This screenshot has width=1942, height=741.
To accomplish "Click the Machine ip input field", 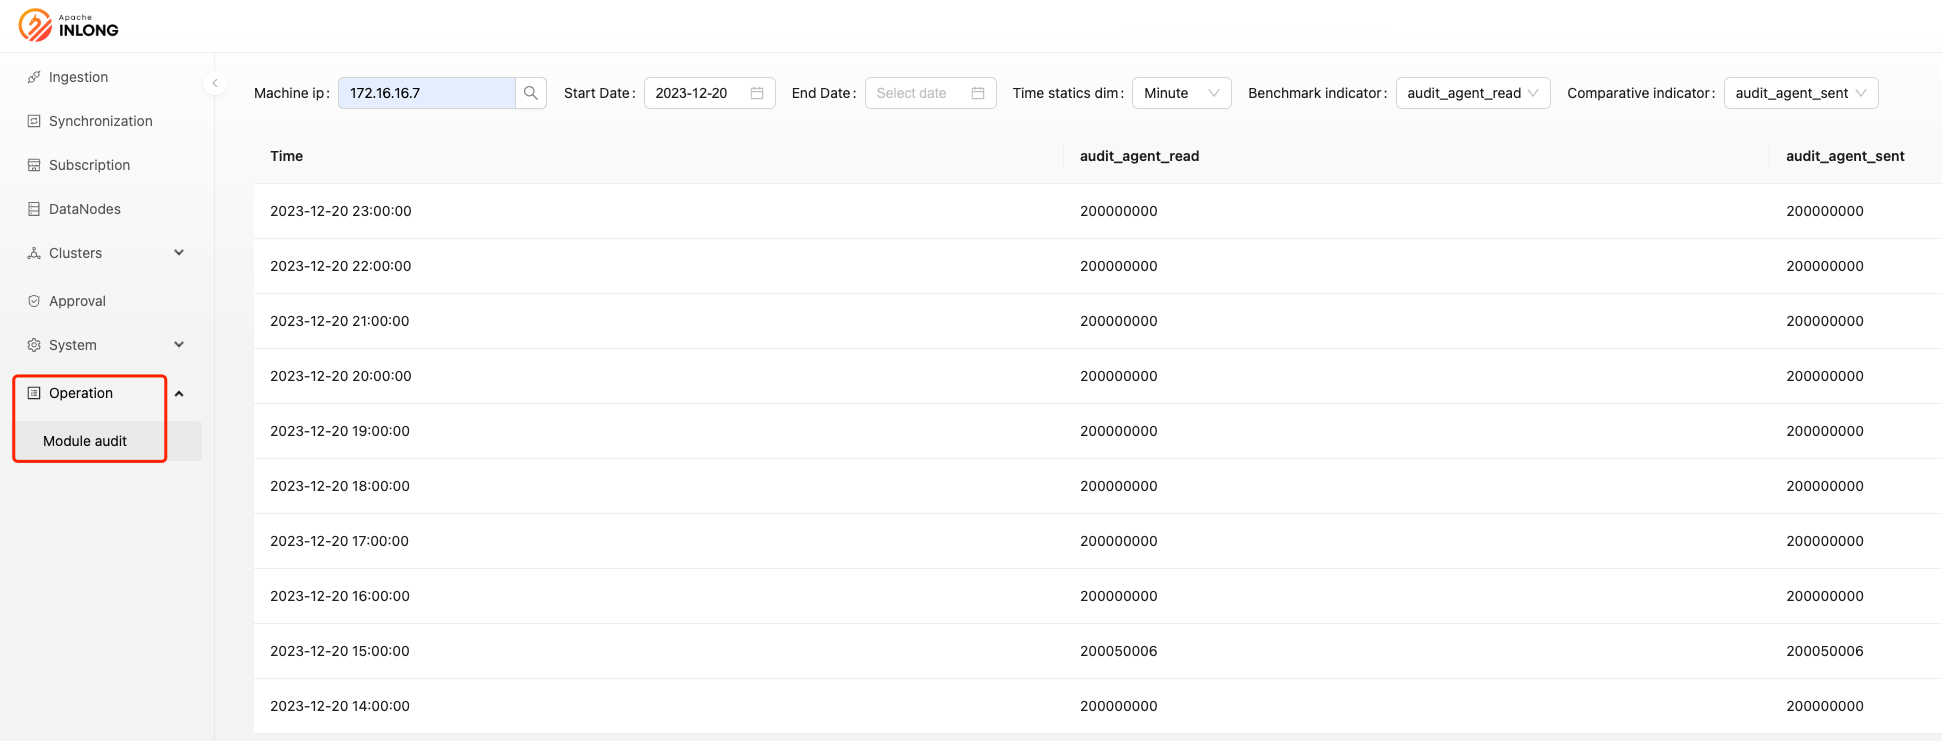I will click(x=426, y=93).
